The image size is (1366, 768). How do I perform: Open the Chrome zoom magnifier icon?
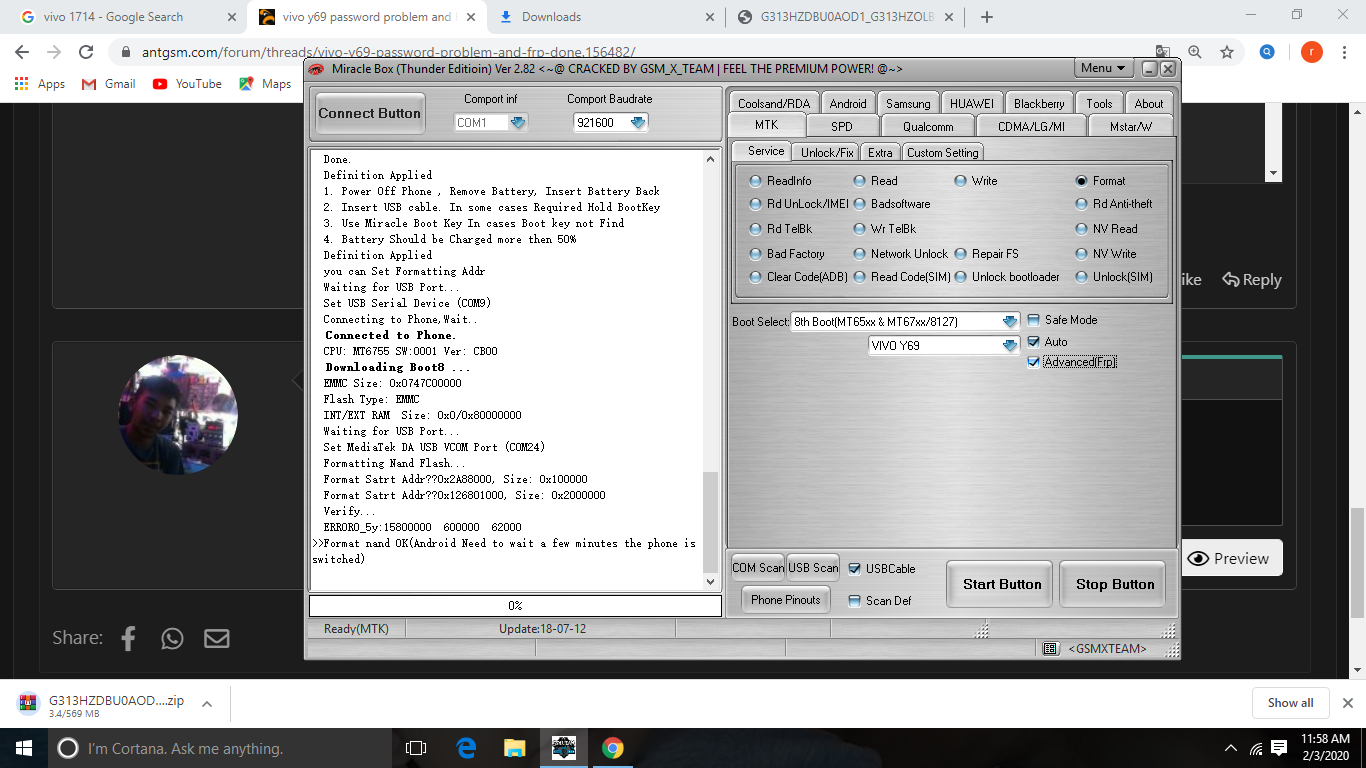coord(1195,52)
